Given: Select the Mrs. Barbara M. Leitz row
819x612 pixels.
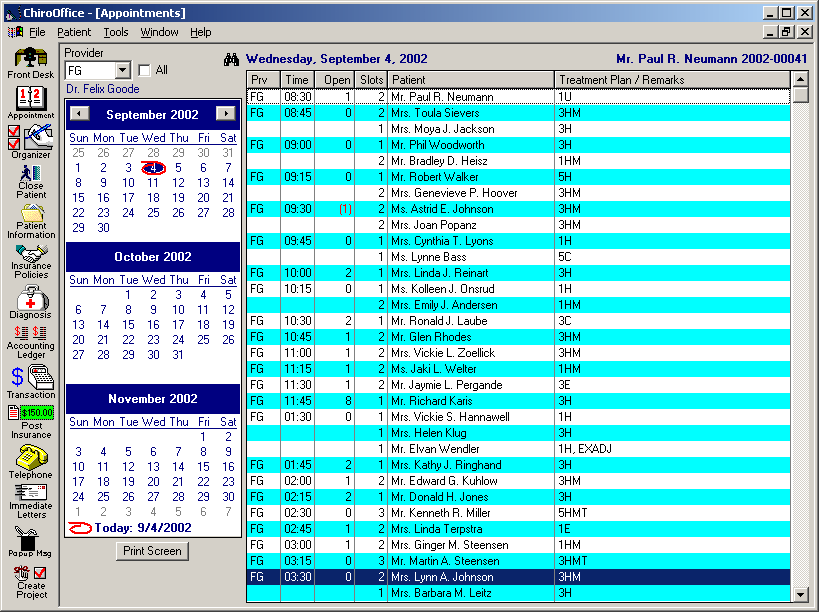Looking at the screenshot, I should click(x=518, y=593).
